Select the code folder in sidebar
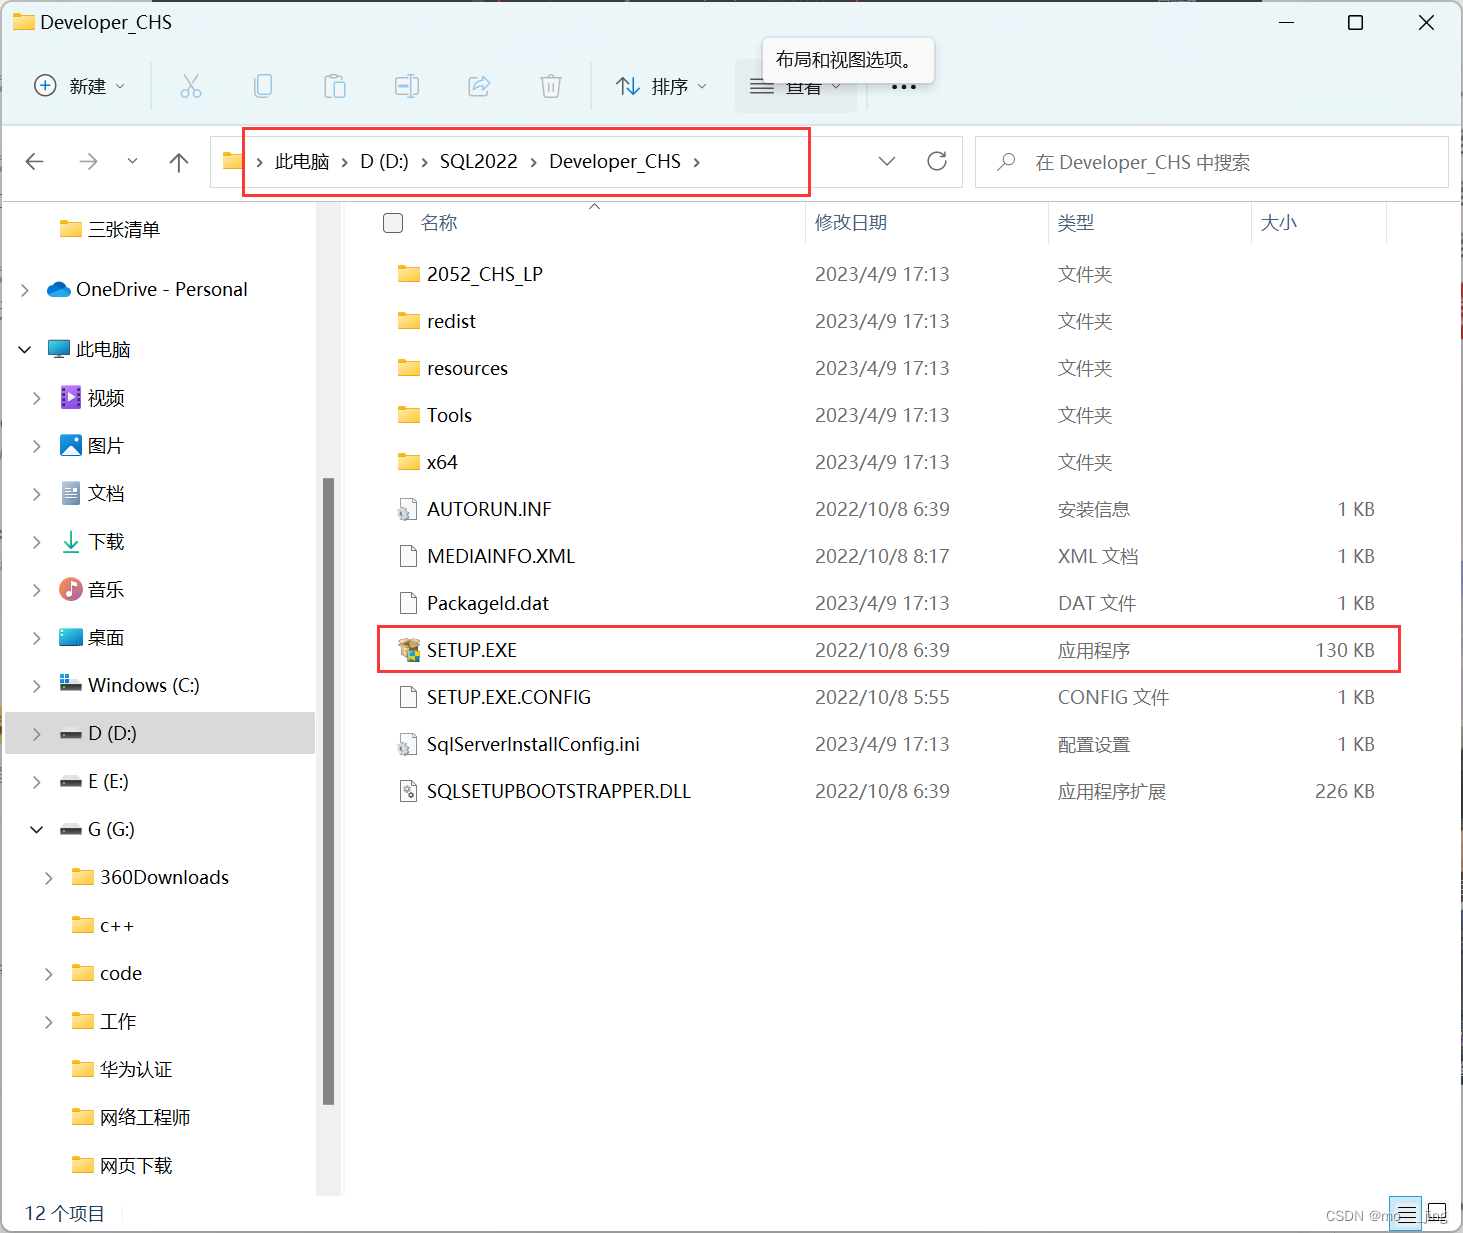The width and height of the screenshot is (1463, 1233). [x=160, y=974]
